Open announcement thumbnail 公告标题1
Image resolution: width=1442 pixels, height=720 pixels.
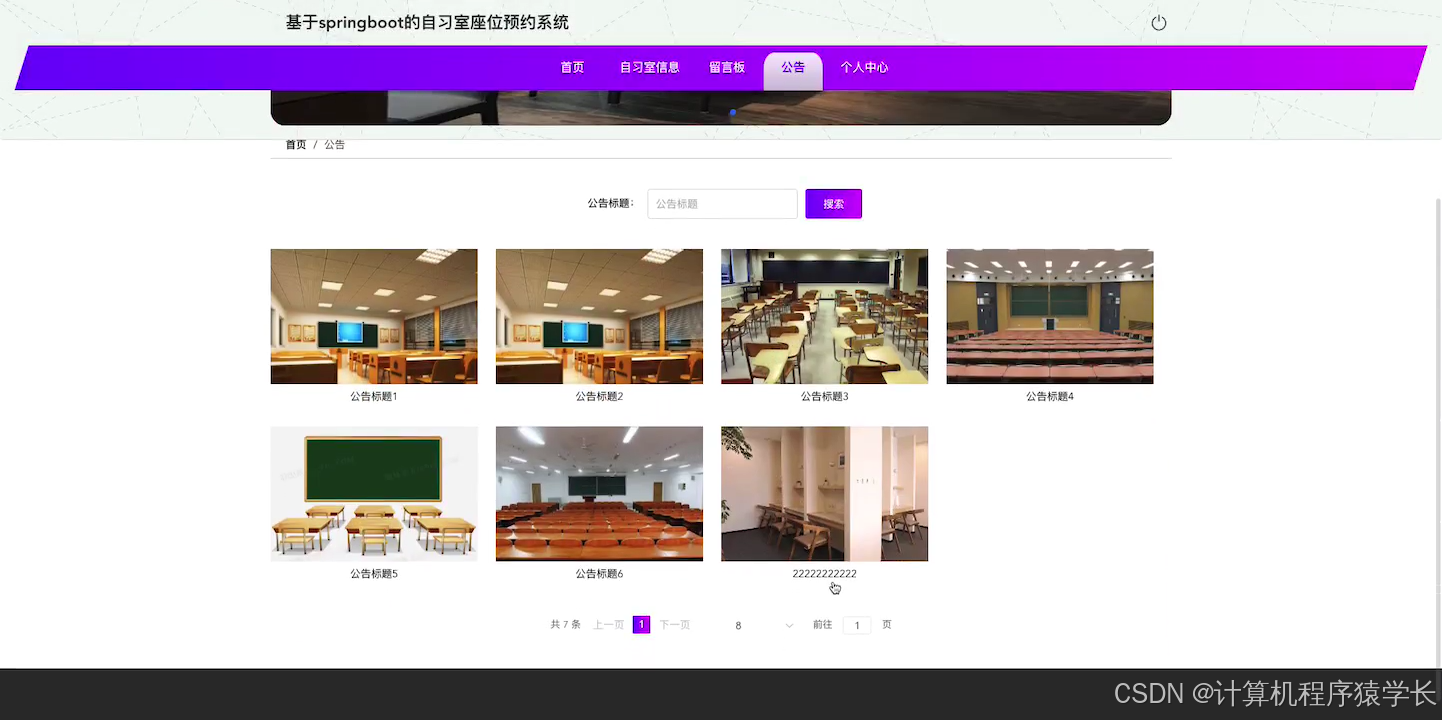click(x=373, y=316)
